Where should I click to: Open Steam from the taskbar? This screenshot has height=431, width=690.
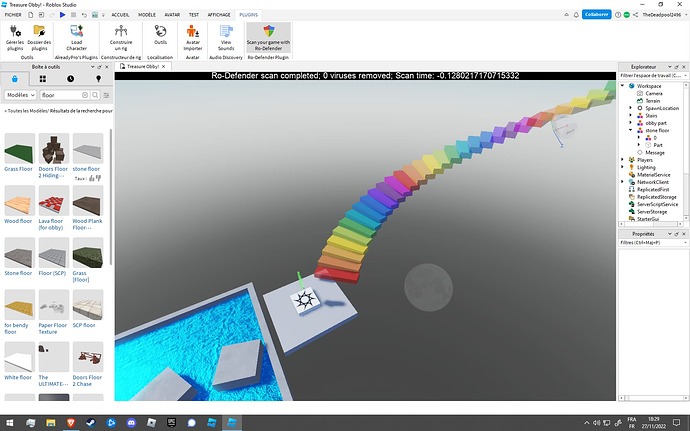pos(91,423)
